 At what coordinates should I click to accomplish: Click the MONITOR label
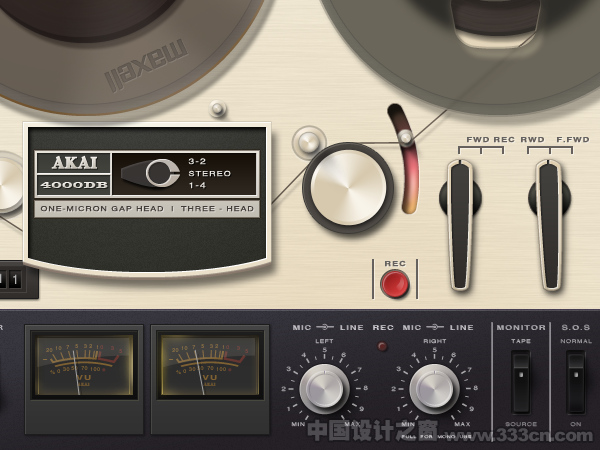(521, 328)
